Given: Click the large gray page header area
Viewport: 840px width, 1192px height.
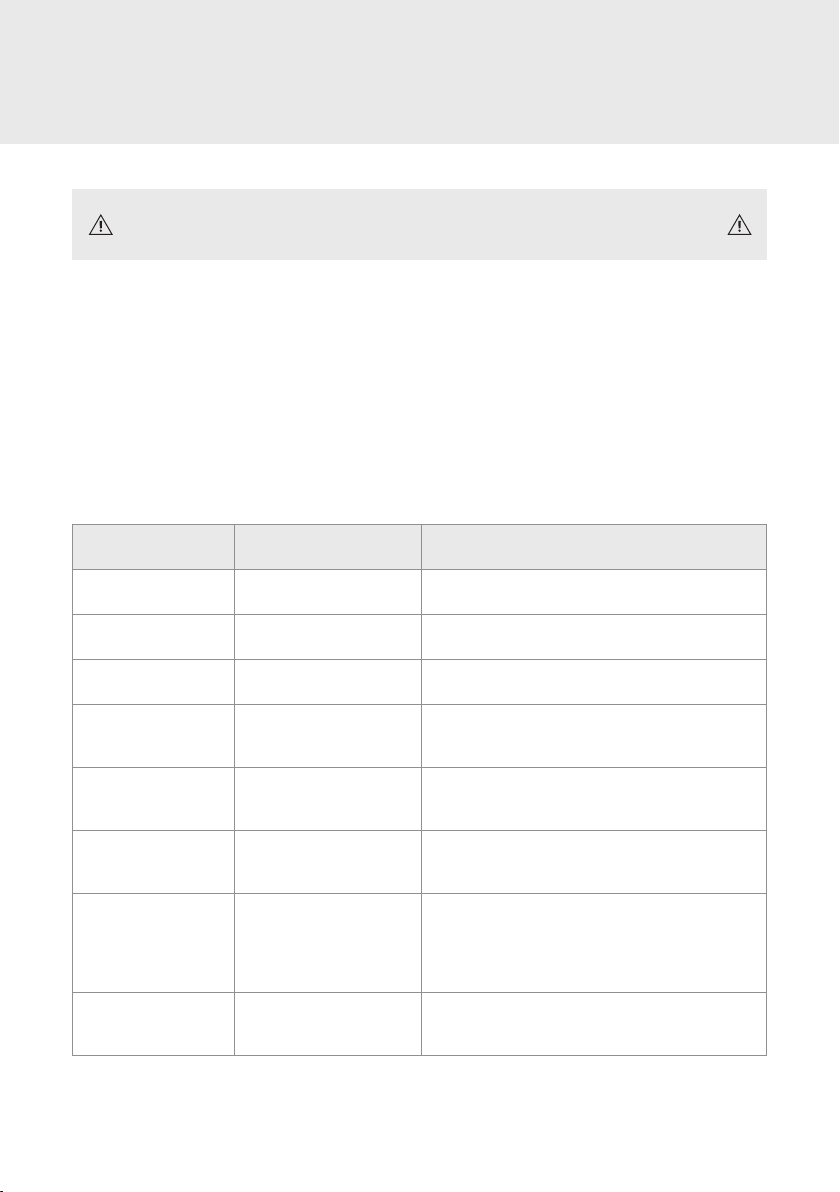Looking at the screenshot, I should [x=420, y=71].
